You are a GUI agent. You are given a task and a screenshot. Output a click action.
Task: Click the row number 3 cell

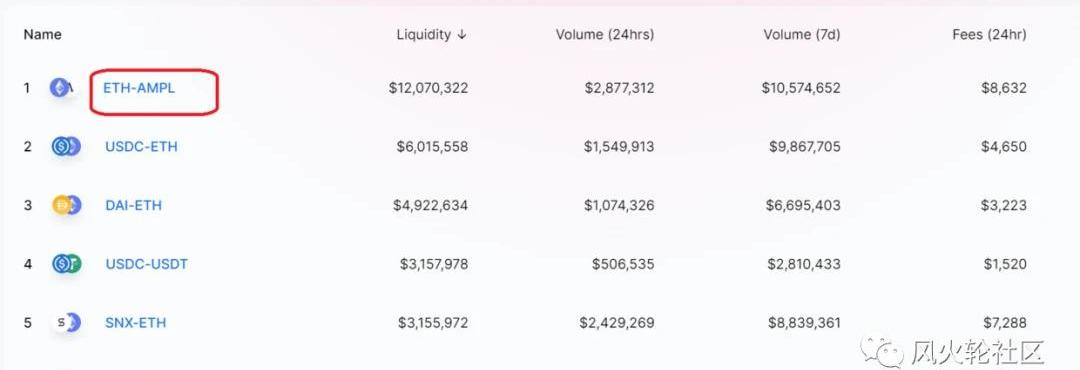click(28, 205)
